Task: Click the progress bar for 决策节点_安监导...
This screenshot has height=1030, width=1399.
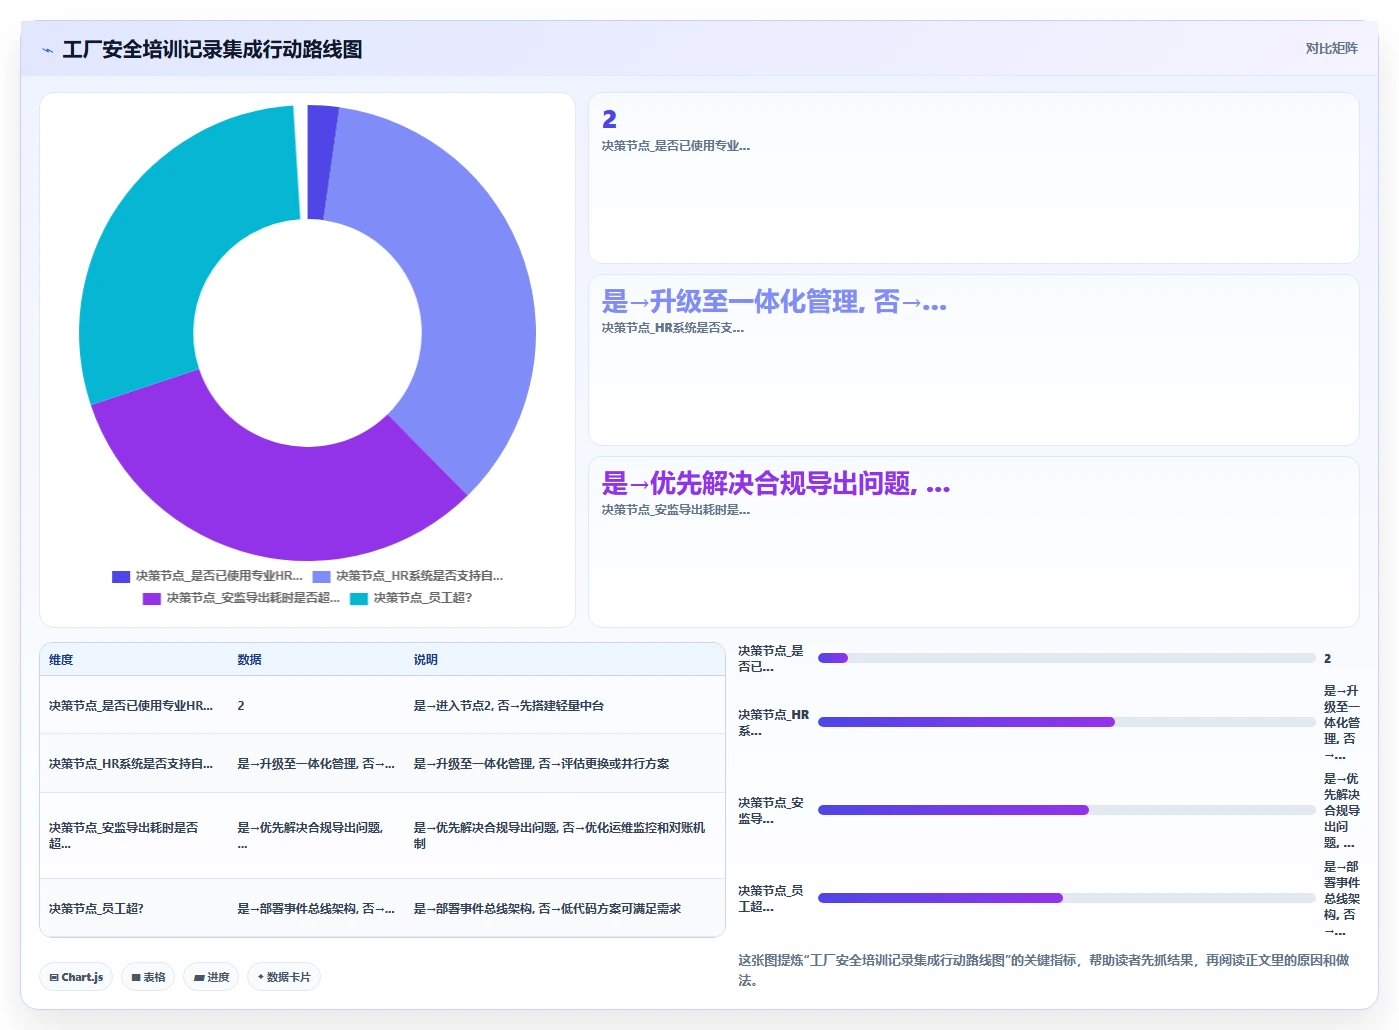Action: coord(1066,810)
